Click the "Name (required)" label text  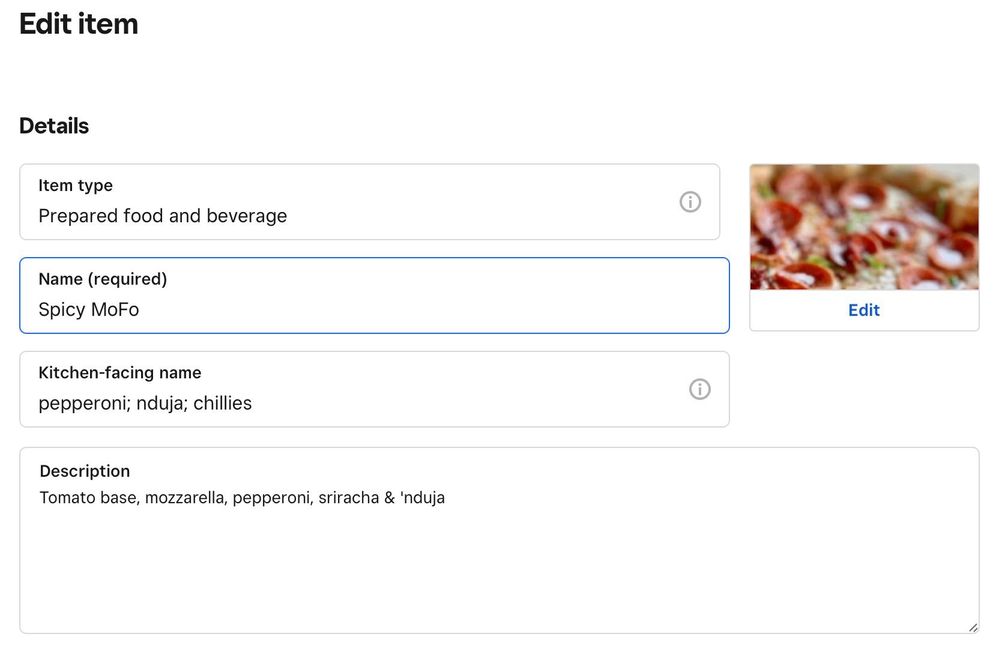(x=103, y=279)
